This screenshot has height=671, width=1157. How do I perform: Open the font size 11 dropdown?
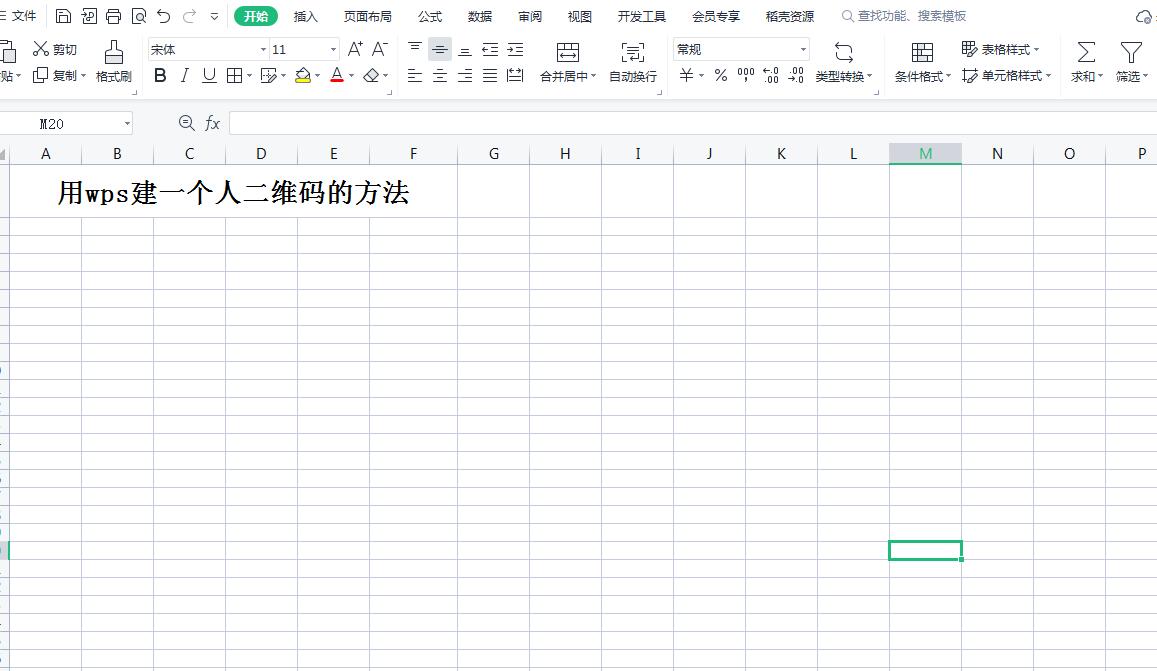coord(334,49)
